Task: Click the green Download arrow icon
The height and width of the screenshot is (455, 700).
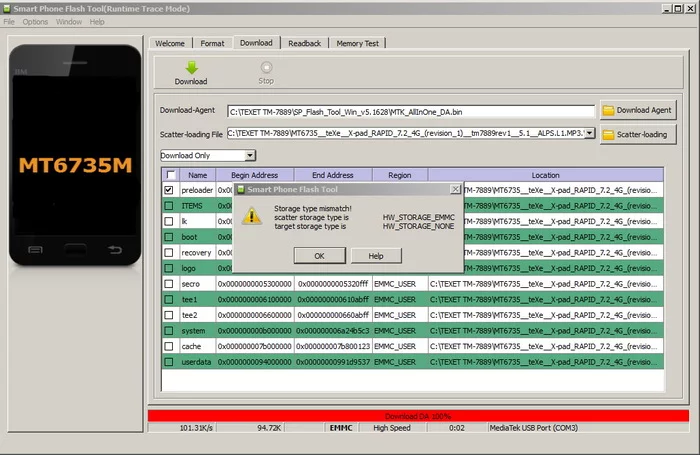Action: 192,68
